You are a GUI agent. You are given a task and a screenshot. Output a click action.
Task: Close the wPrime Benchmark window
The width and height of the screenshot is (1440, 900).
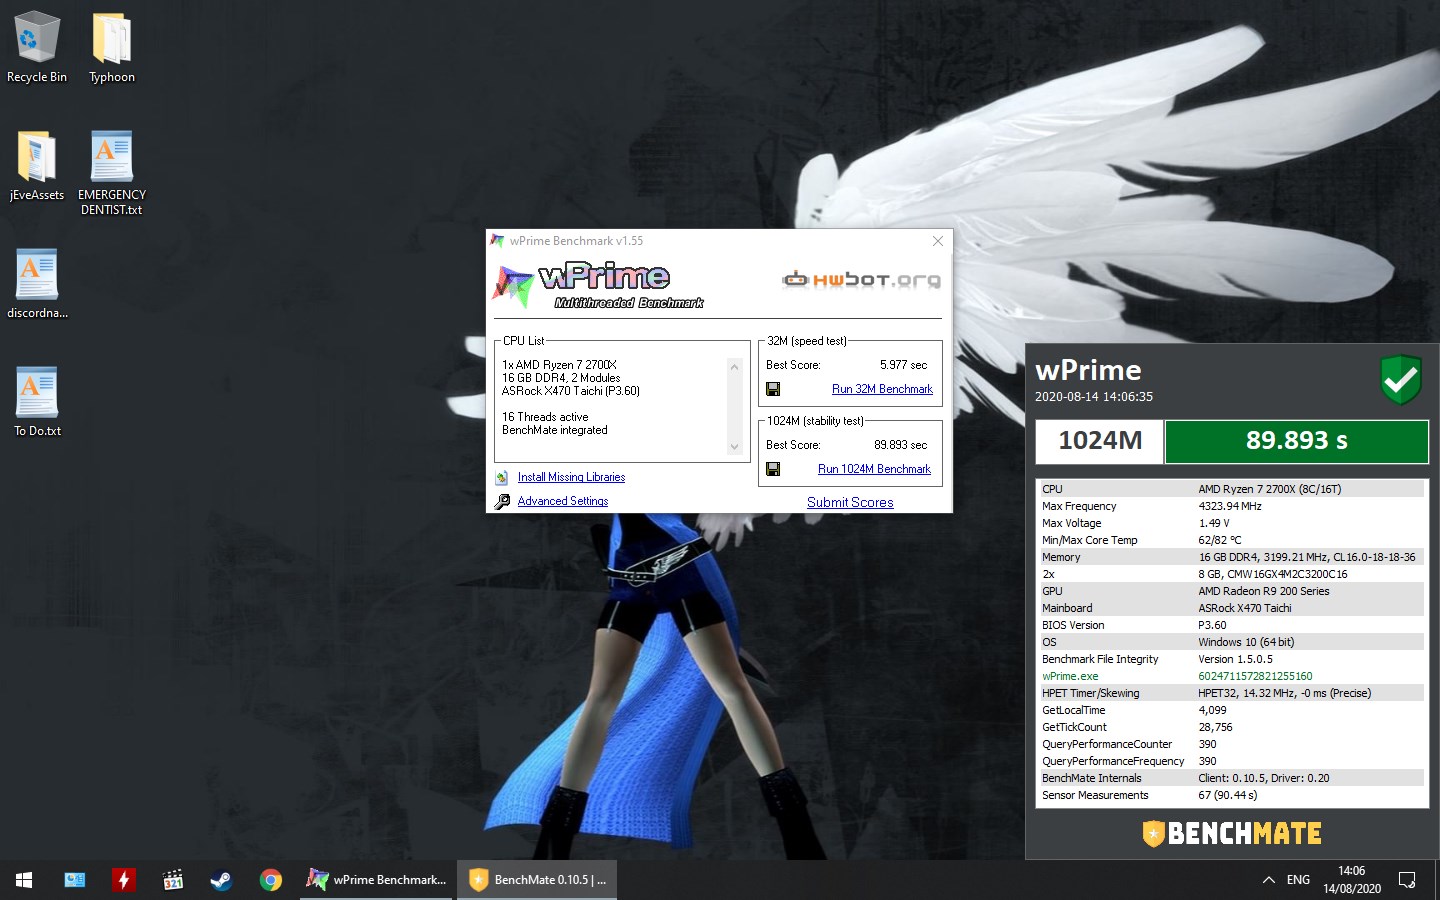pyautogui.click(x=937, y=241)
